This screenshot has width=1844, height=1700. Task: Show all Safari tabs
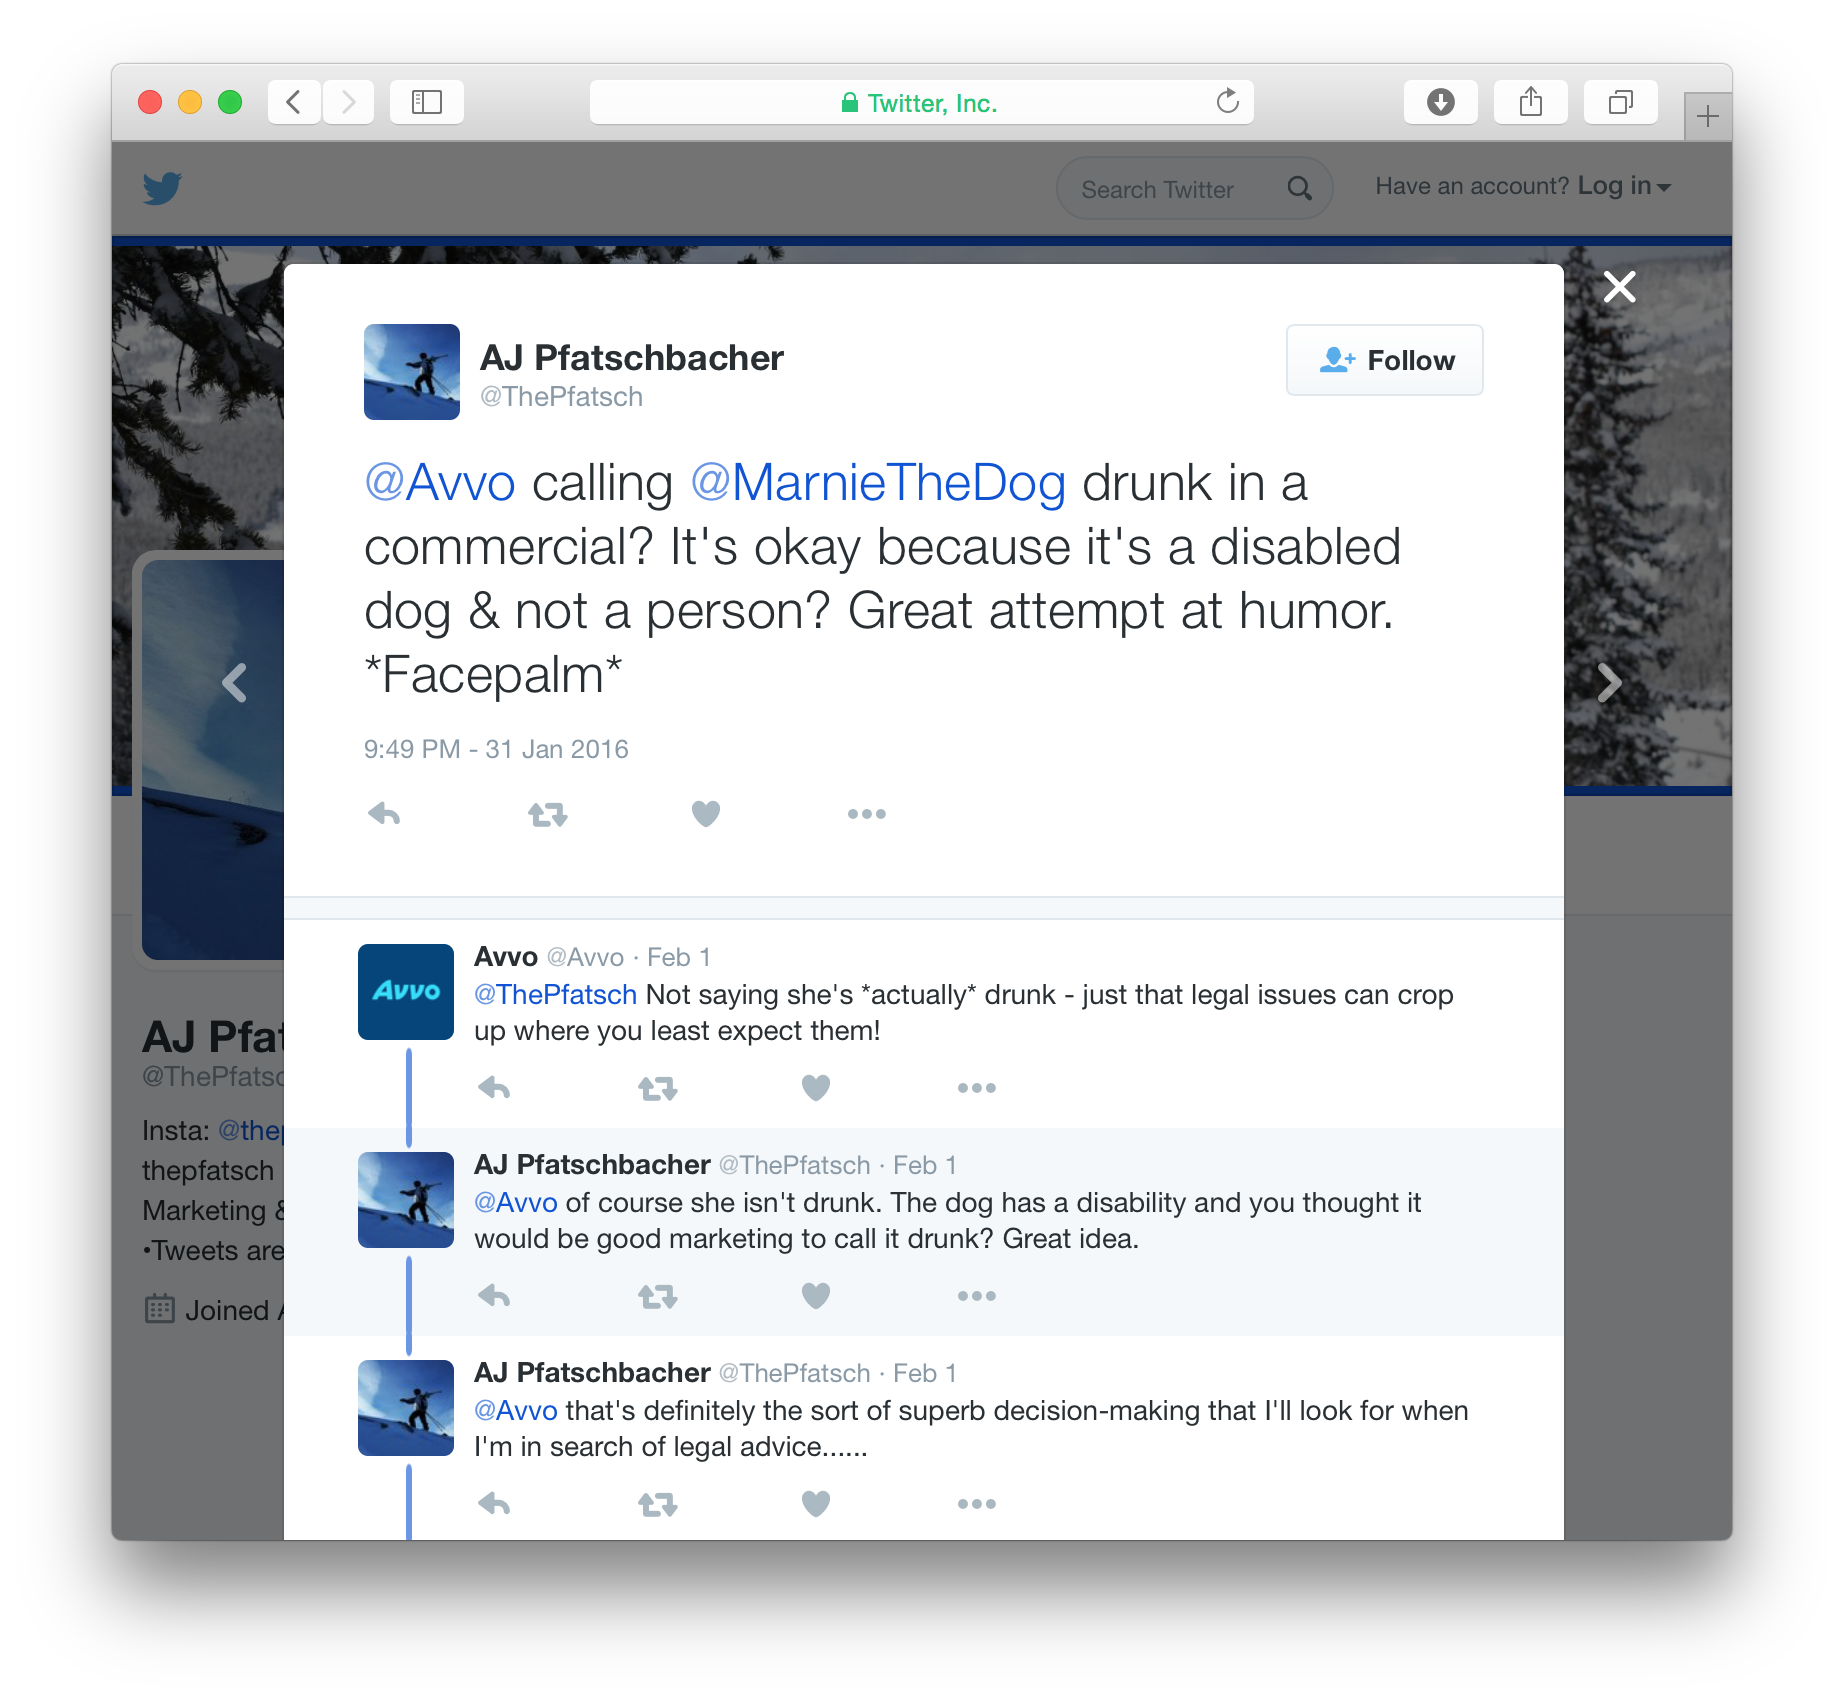[x=1620, y=102]
